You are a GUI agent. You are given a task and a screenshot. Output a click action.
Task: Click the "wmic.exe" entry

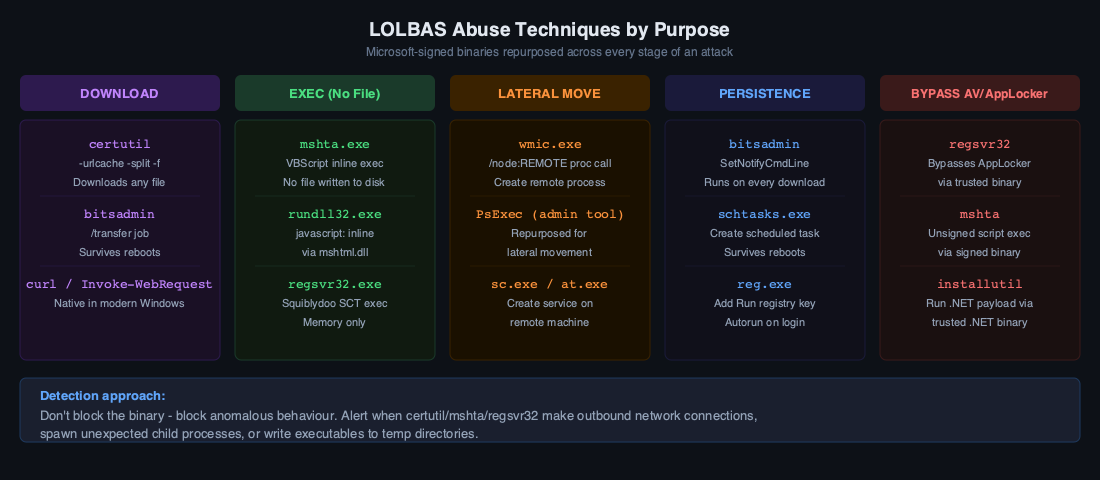[549, 145]
